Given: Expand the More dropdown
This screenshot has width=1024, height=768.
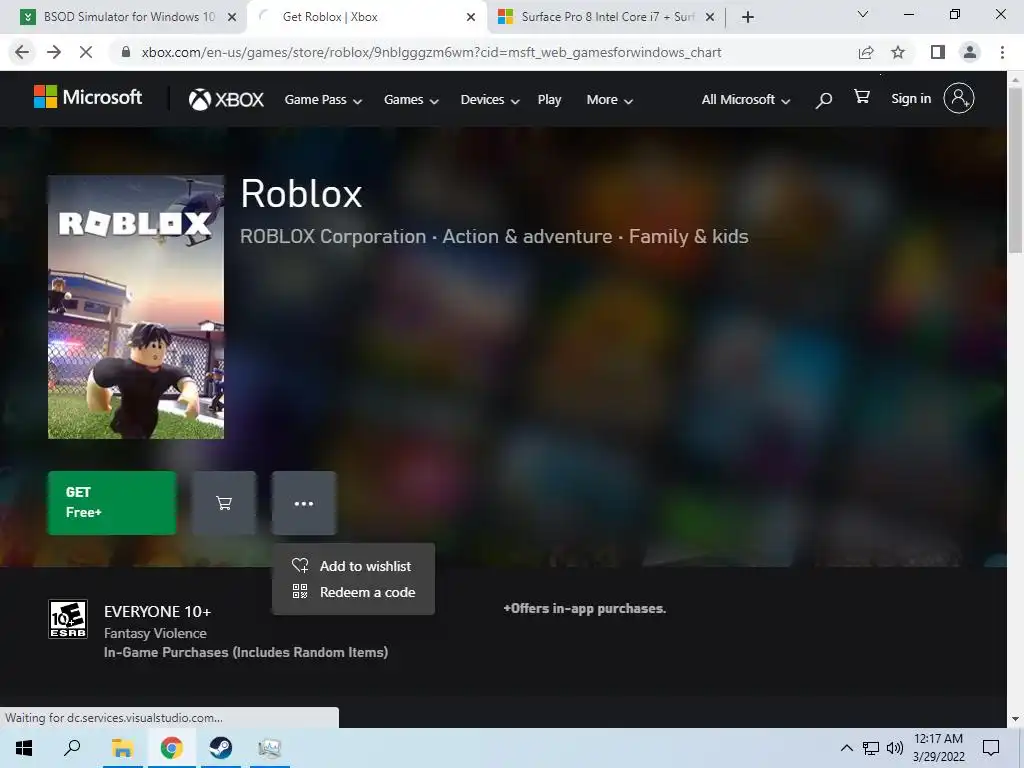Looking at the screenshot, I should click(x=609, y=100).
